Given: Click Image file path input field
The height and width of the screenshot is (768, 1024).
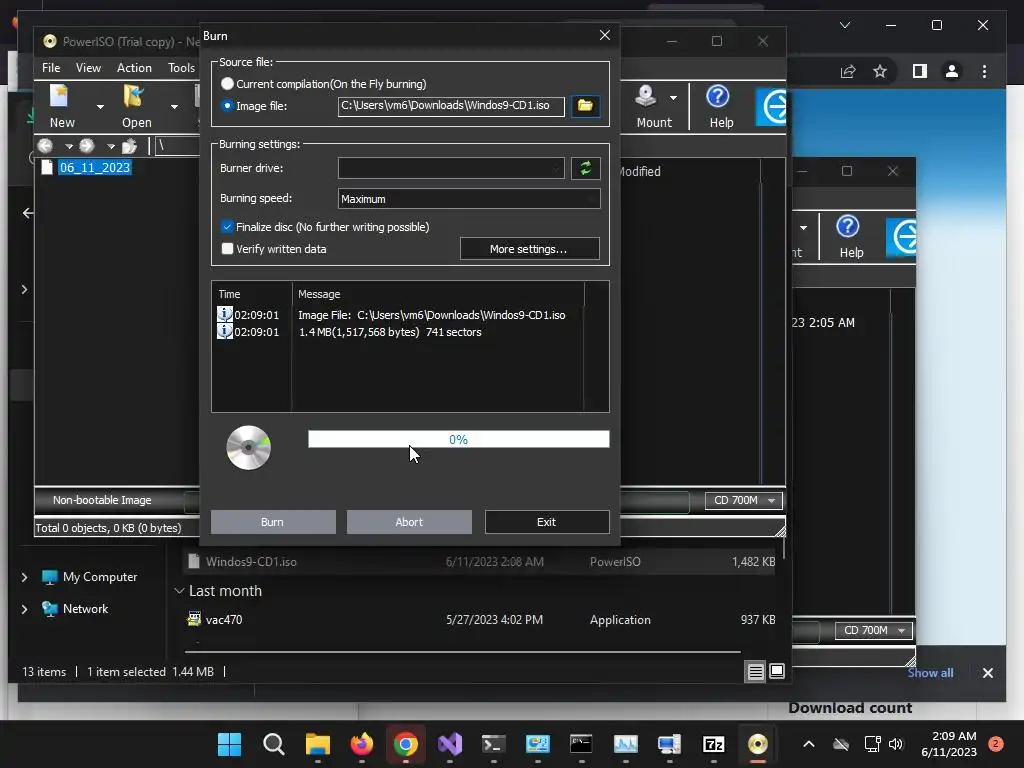Looking at the screenshot, I should pos(451,106).
